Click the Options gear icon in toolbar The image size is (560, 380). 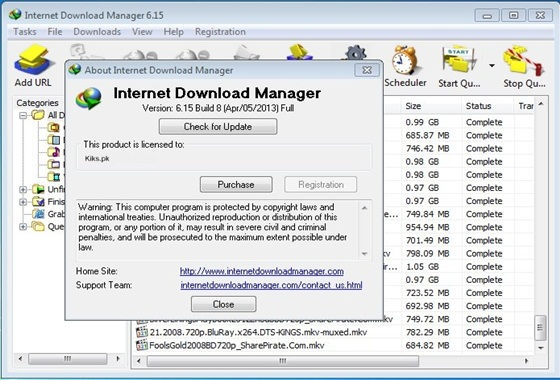355,53
